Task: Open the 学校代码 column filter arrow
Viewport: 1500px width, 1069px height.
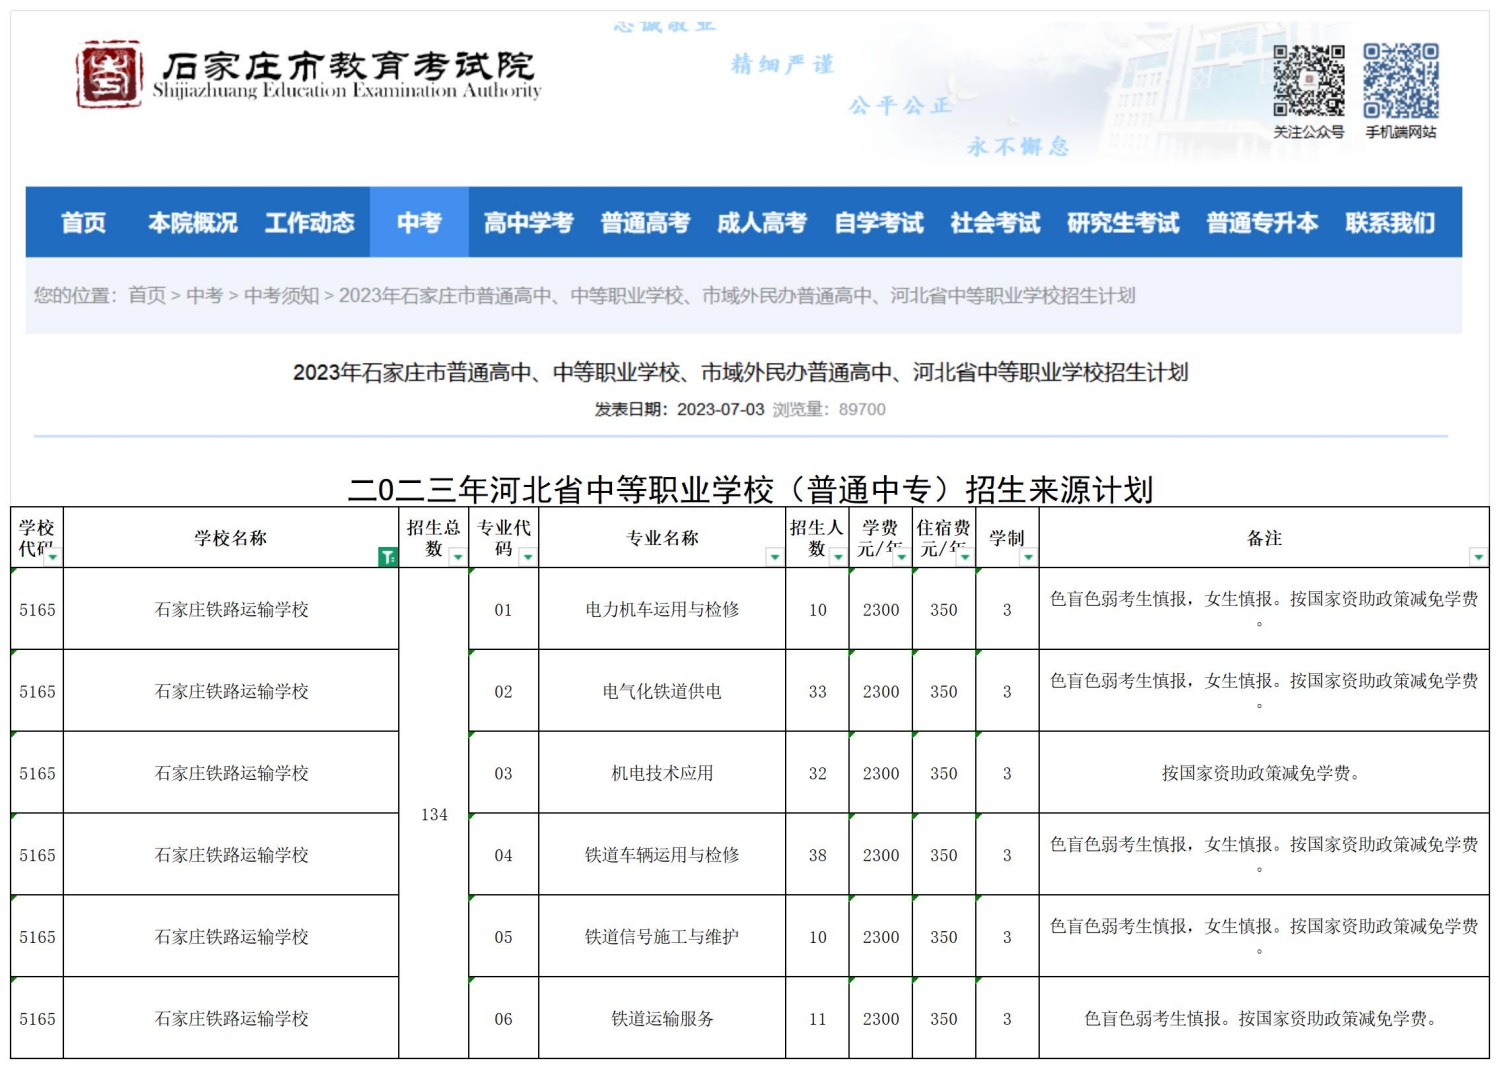Action: click(52, 557)
